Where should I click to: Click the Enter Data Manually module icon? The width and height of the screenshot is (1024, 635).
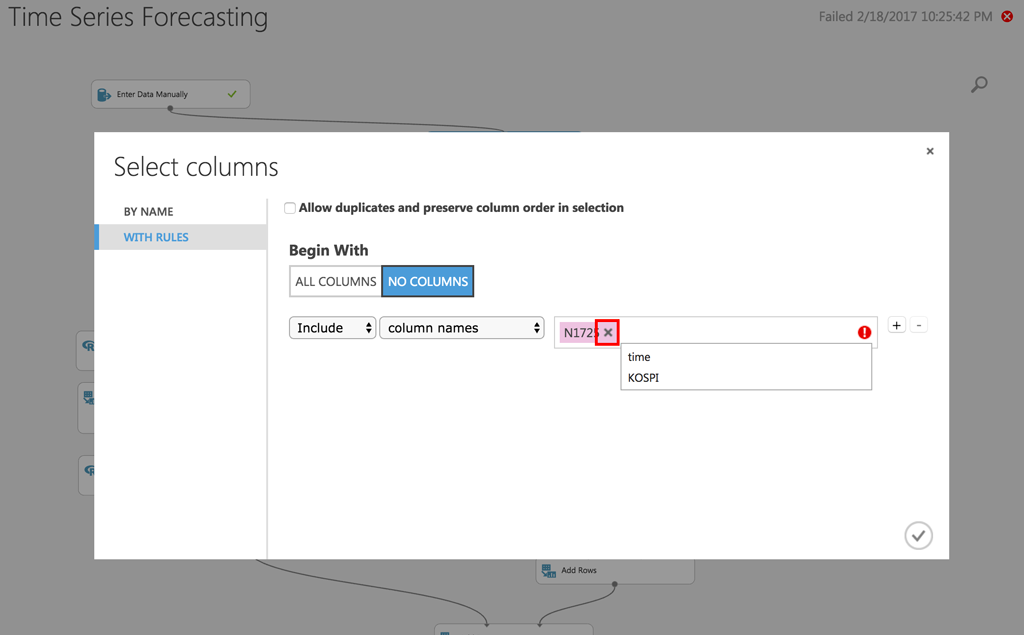(x=104, y=94)
